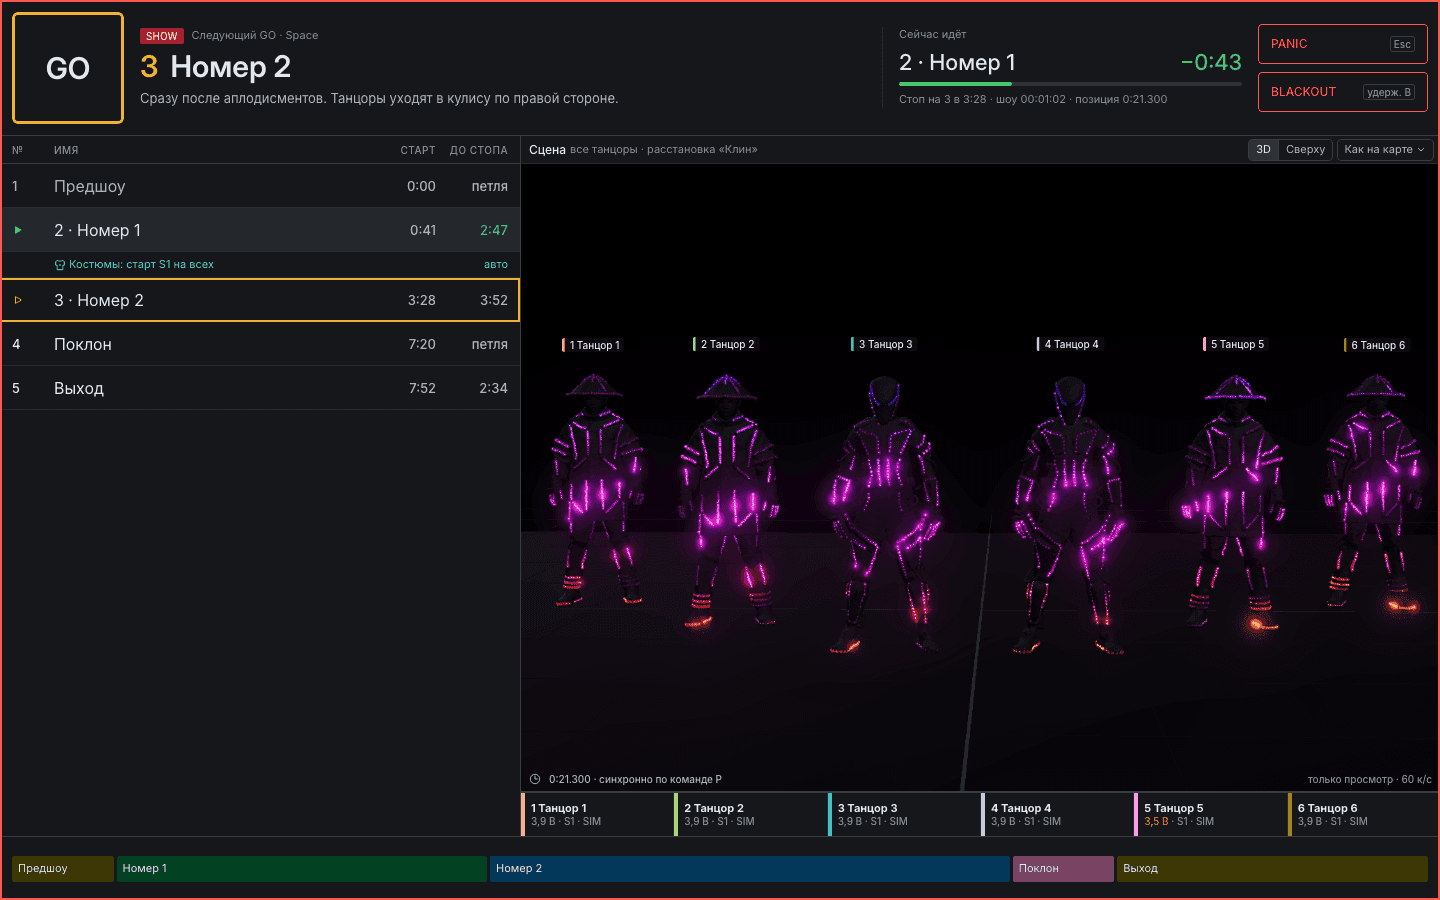The image size is (1440, 900).
Task: Click the 4 Танцор 4 label in 3D scene
Action: click(x=1069, y=344)
